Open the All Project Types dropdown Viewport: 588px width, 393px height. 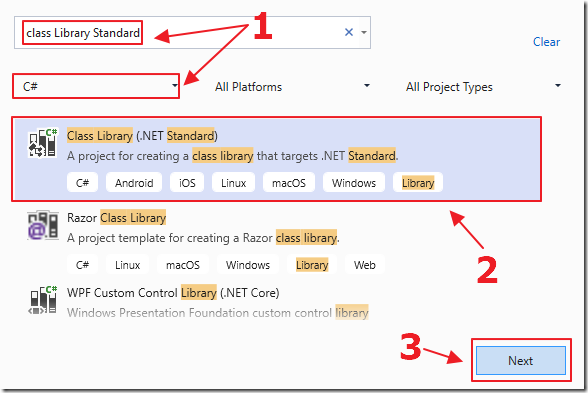[x=483, y=87]
